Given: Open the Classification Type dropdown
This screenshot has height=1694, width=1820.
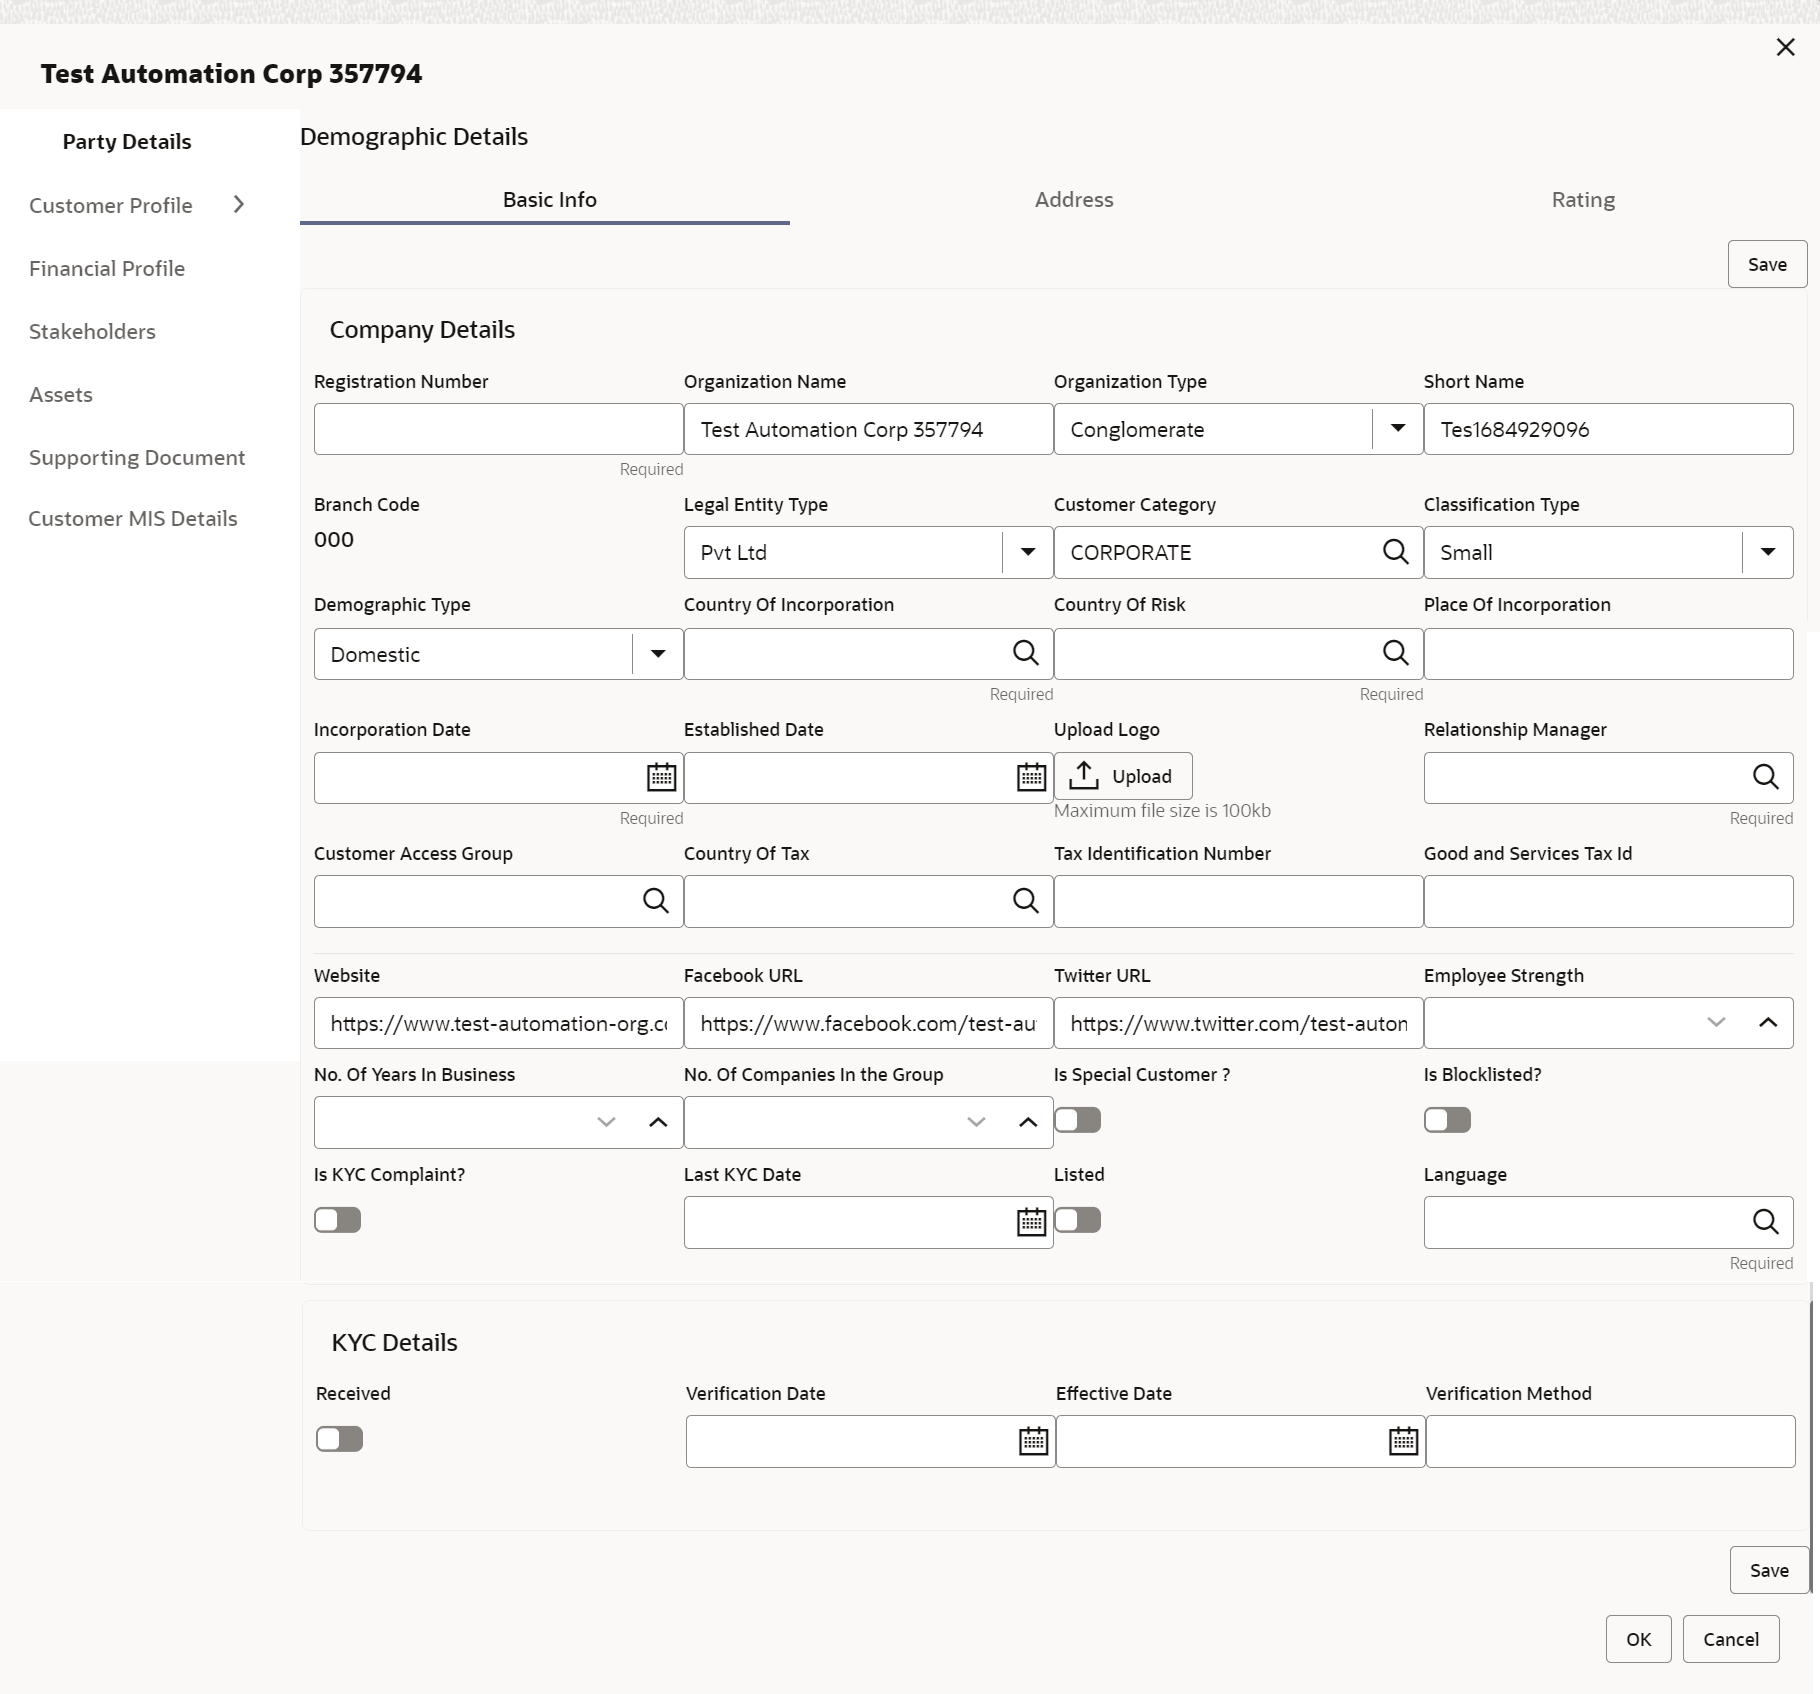Looking at the screenshot, I should click(x=1767, y=552).
